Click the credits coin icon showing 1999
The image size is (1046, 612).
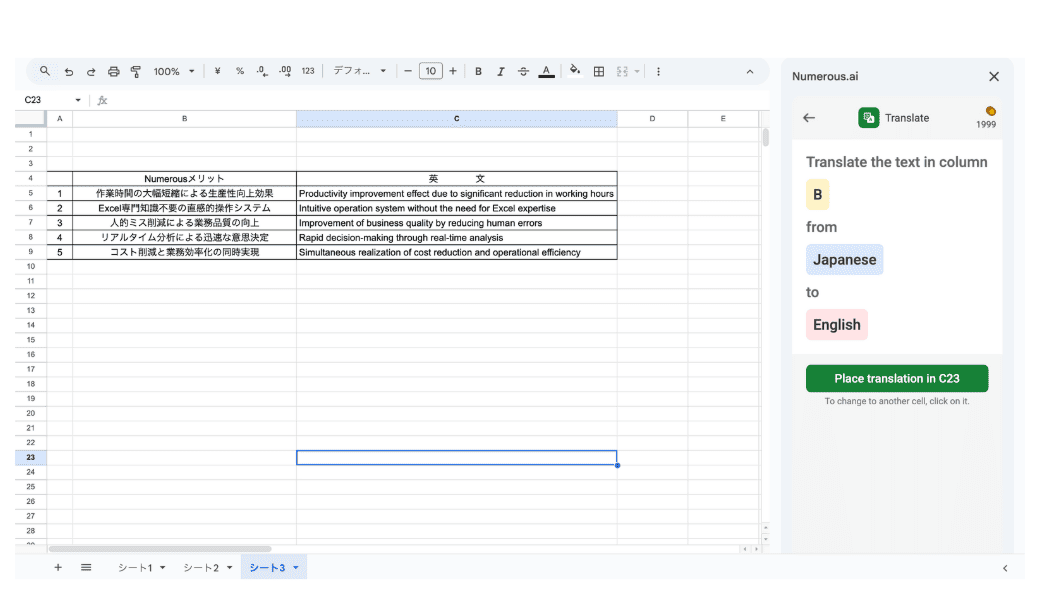(991, 111)
